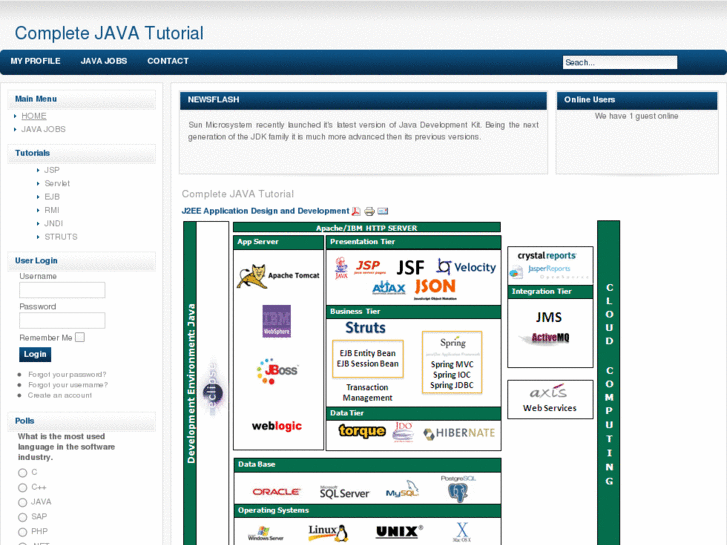Image resolution: width=727 pixels, height=545 pixels.
Task: Select the JAVA poll option
Action: (x=22, y=502)
